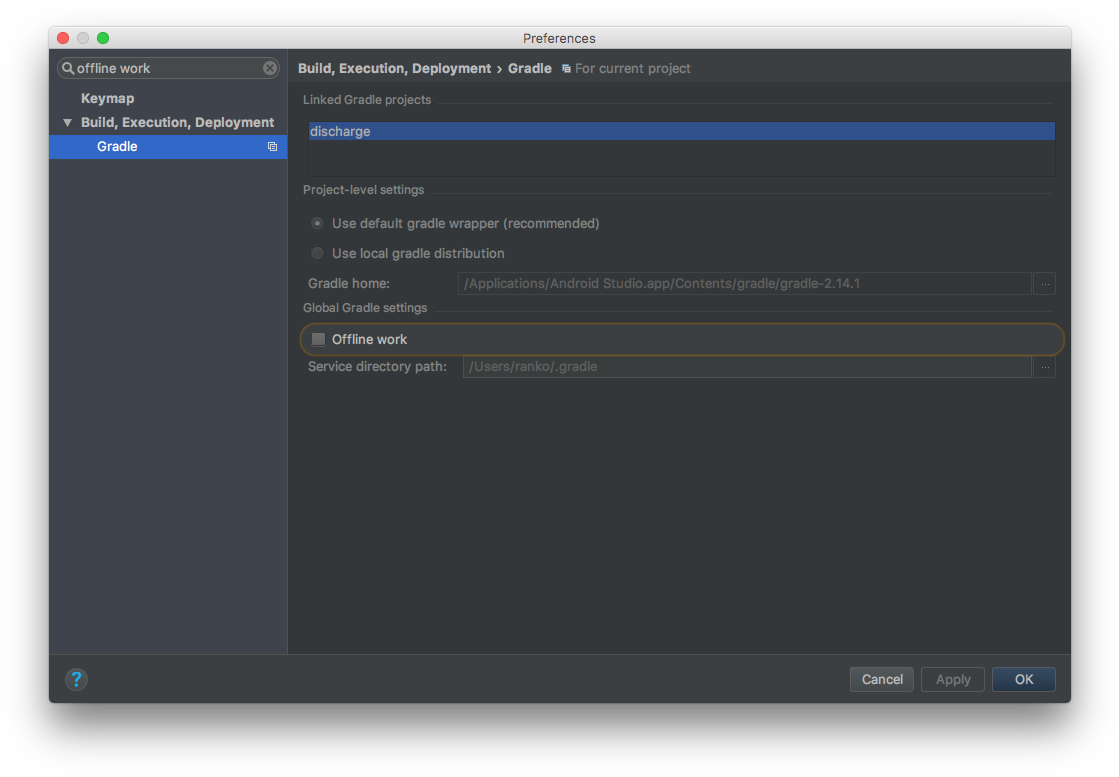Select the Build, Execution, Deployment category
Screen dimensions: 1119x777
pyautogui.click(x=177, y=123)
